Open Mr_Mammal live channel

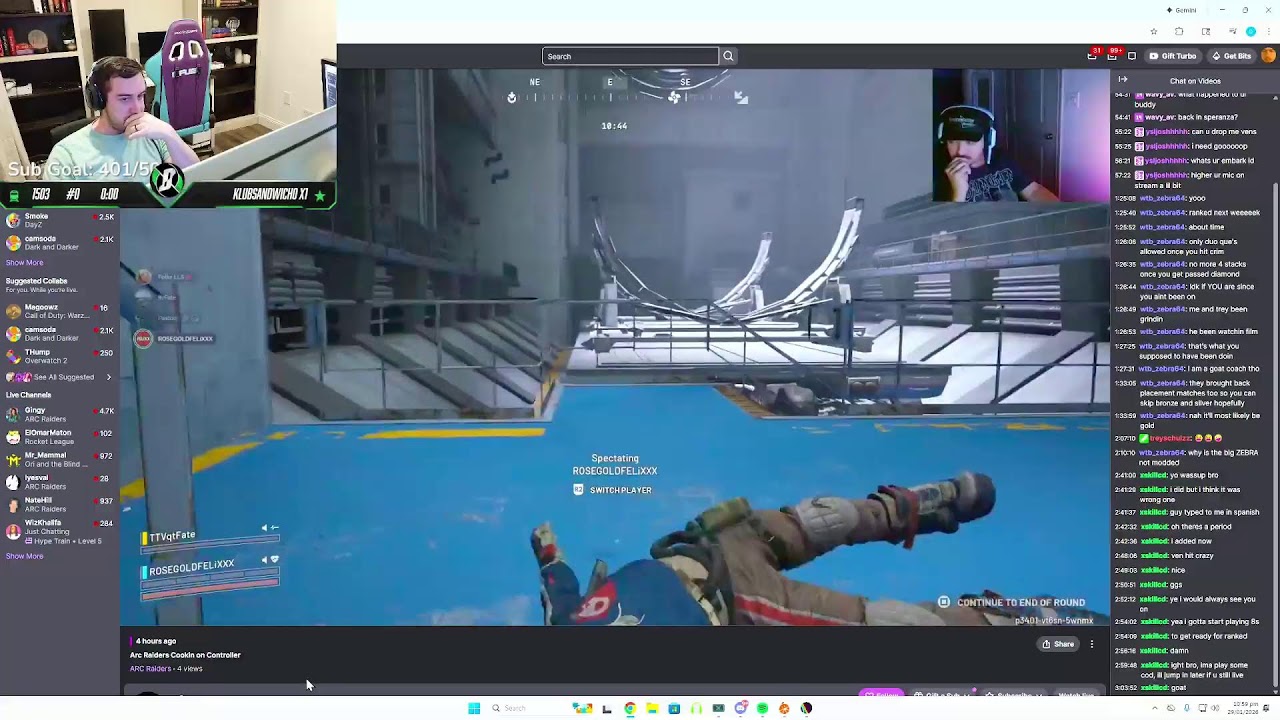59,460
